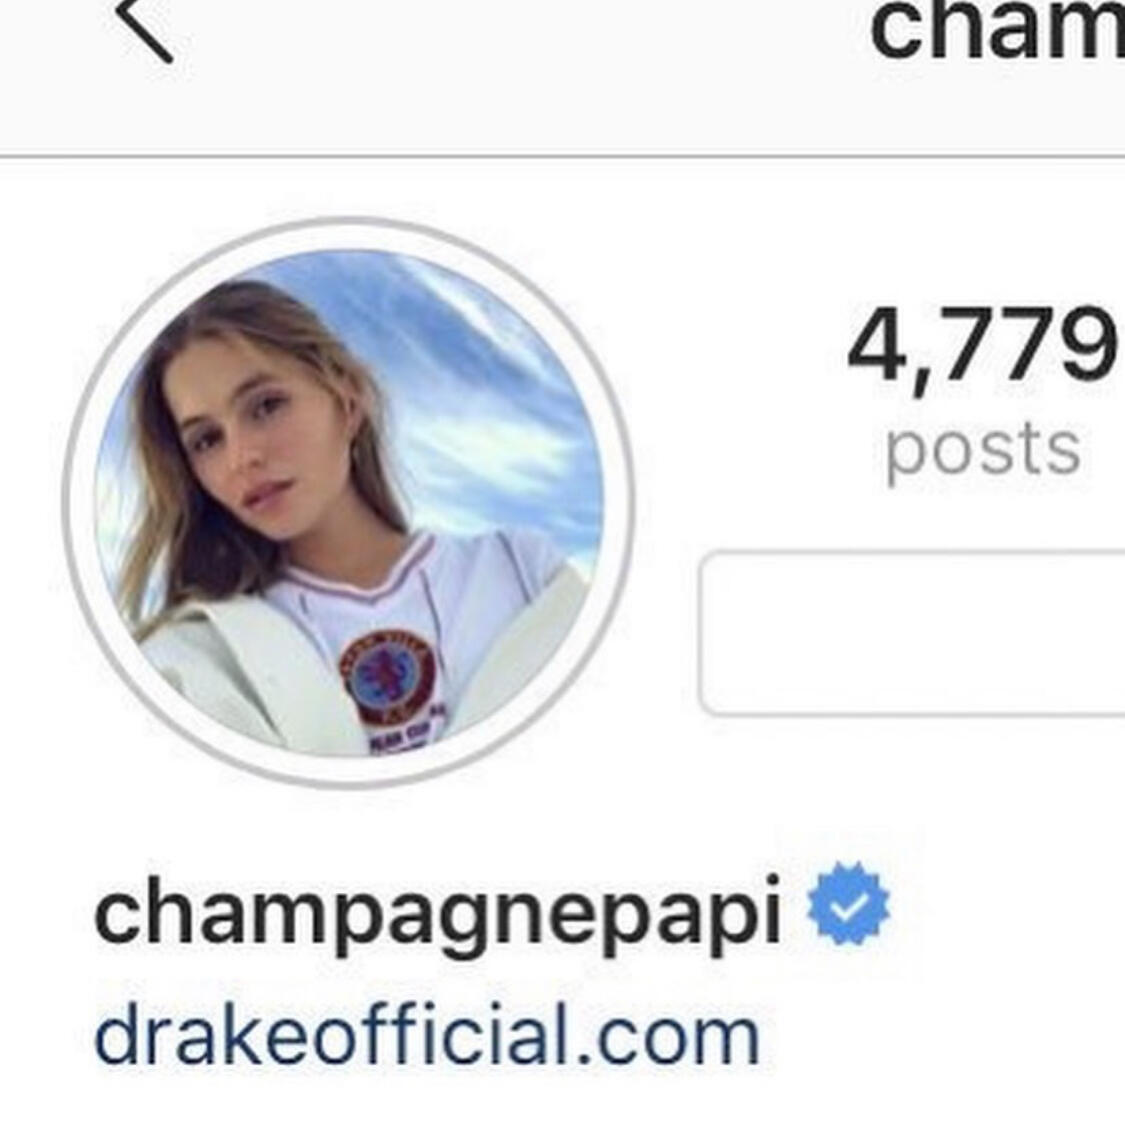Image resolution: width=1125 pixels, height=1122 pixels.
Task: Click the empty outlined profile button
Action: (x=913, y=633)
